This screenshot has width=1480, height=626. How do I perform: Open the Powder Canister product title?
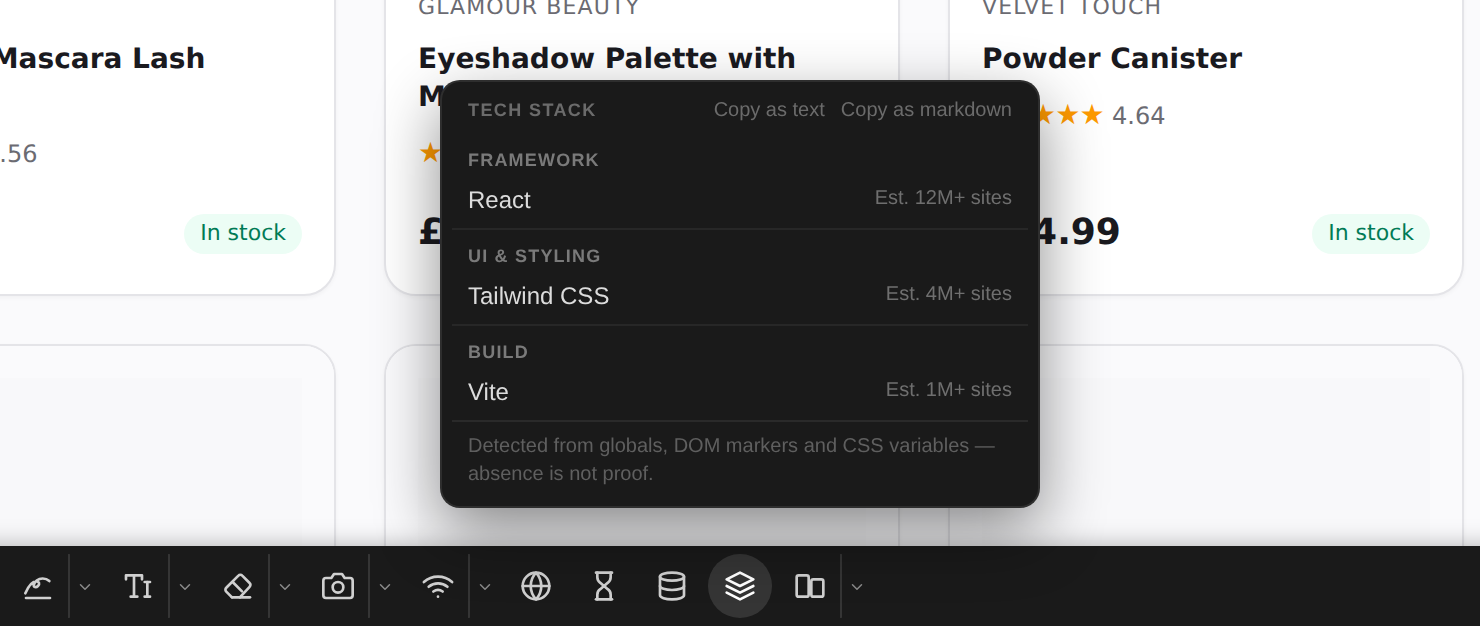[x=1112, y=58]
